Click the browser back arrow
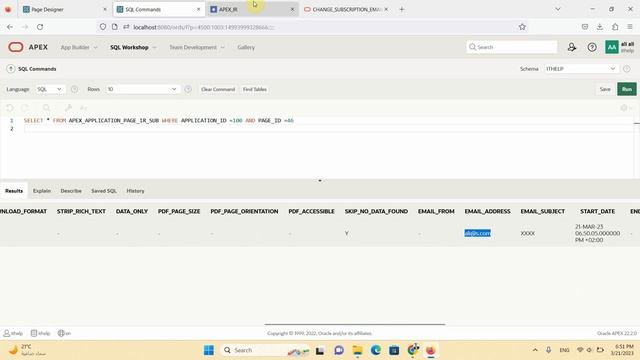This screenshot has width=640, height=360. [10, 27]
